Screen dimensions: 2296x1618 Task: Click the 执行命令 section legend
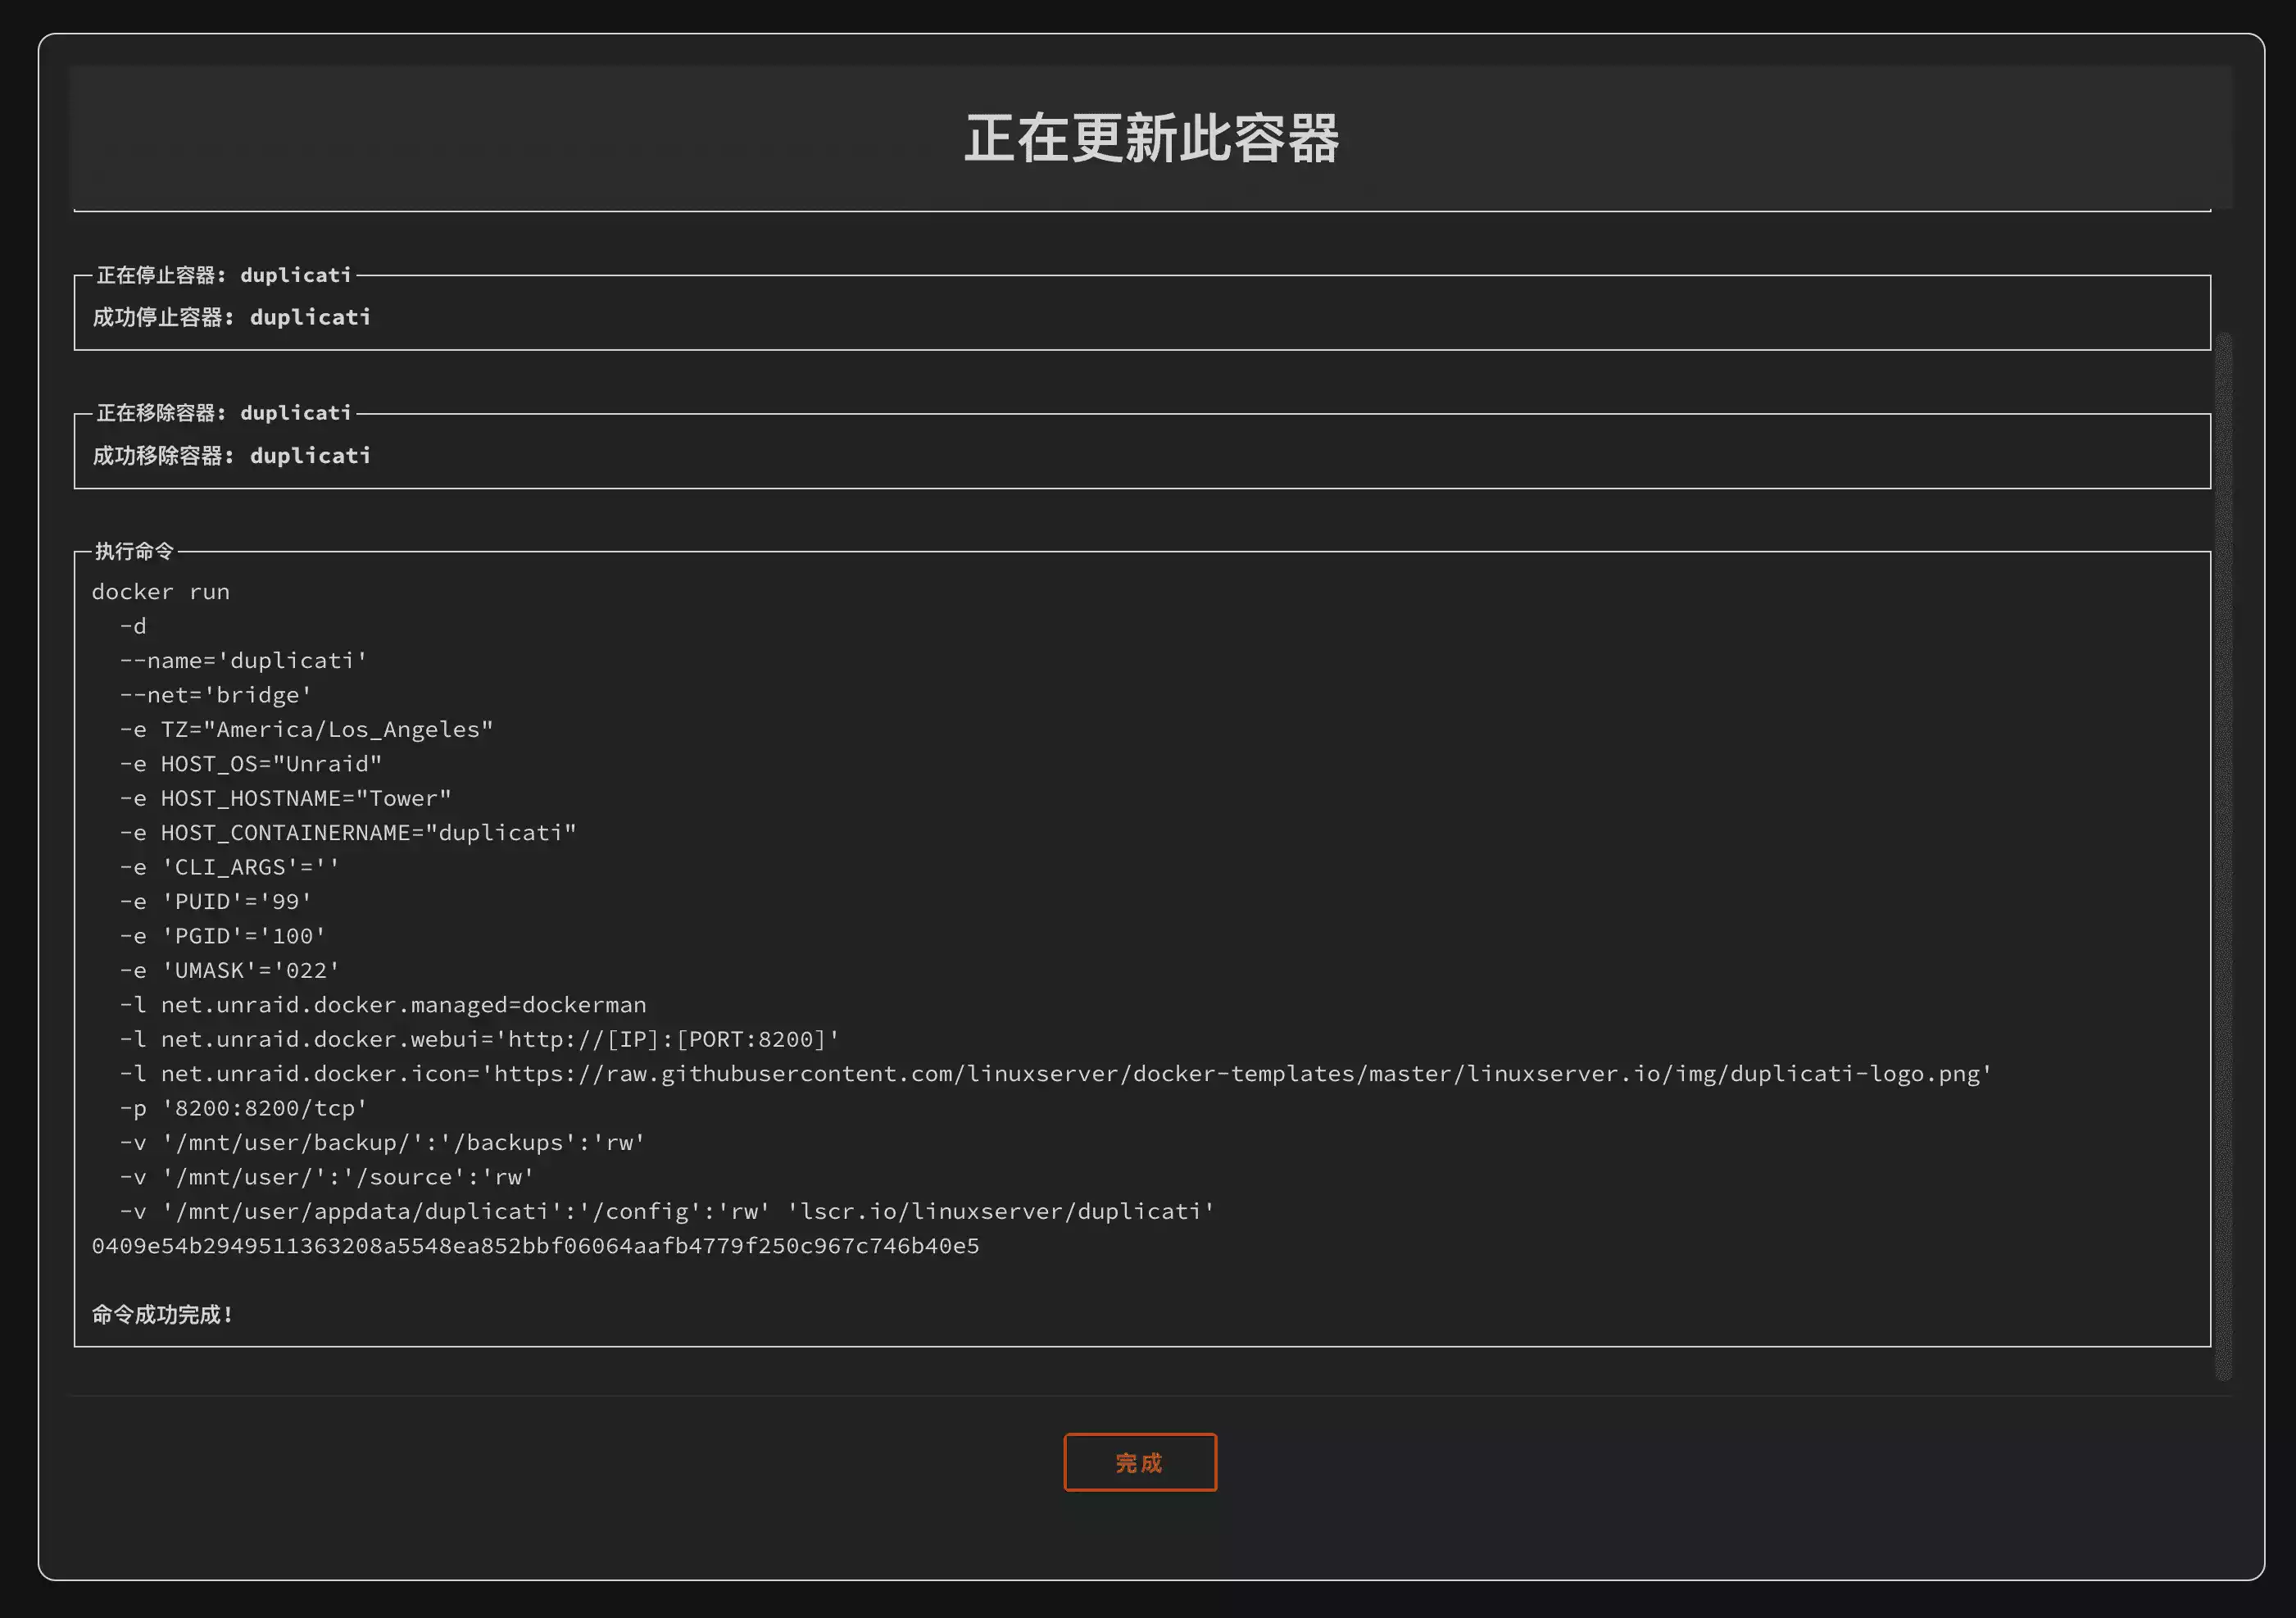click(x=134, y=551)
